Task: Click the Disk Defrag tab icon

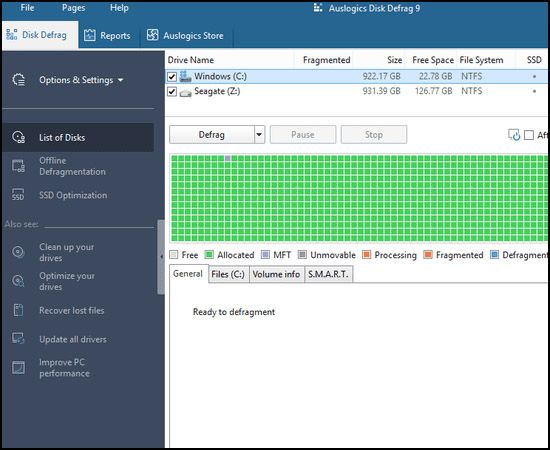Action: tap(12, 34)
